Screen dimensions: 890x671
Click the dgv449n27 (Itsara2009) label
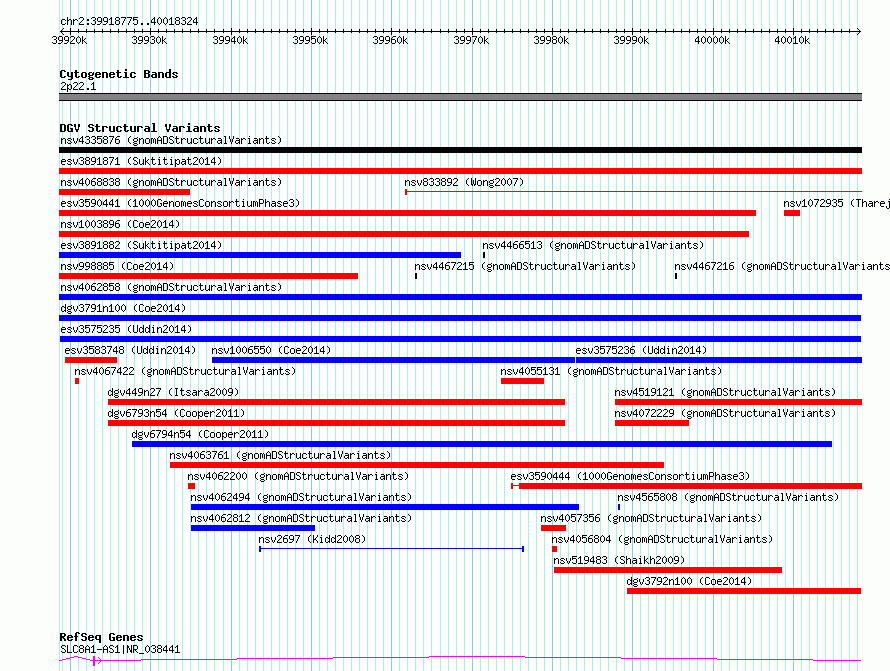click(x=173, y=392)
